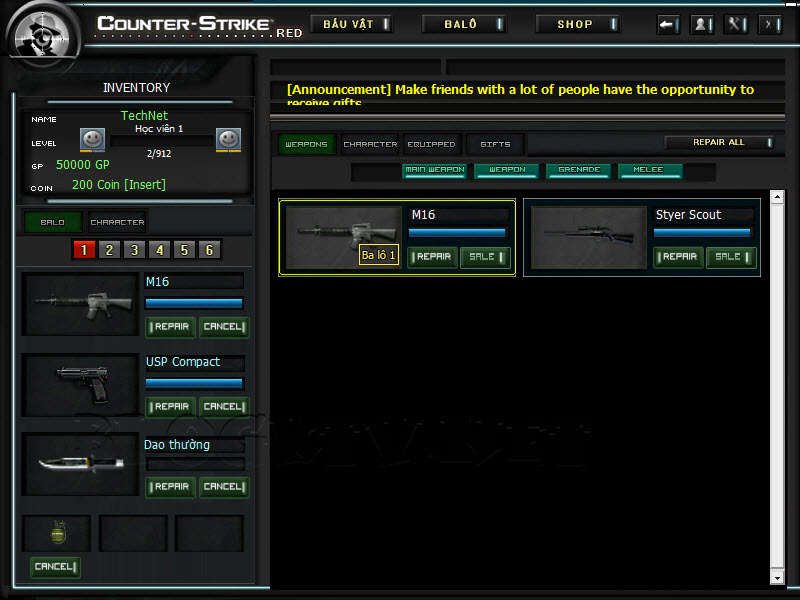Screen dimensions: 800x600
Task: Select backpack slot 3
Action: click(134, 250)
